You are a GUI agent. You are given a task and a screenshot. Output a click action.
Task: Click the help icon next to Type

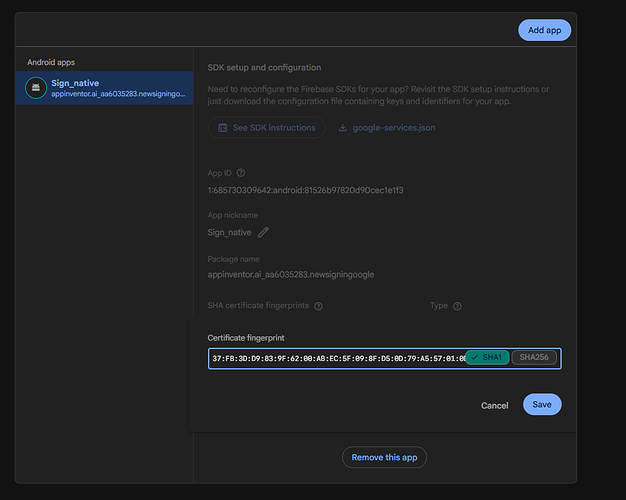(x=457, y=306)
